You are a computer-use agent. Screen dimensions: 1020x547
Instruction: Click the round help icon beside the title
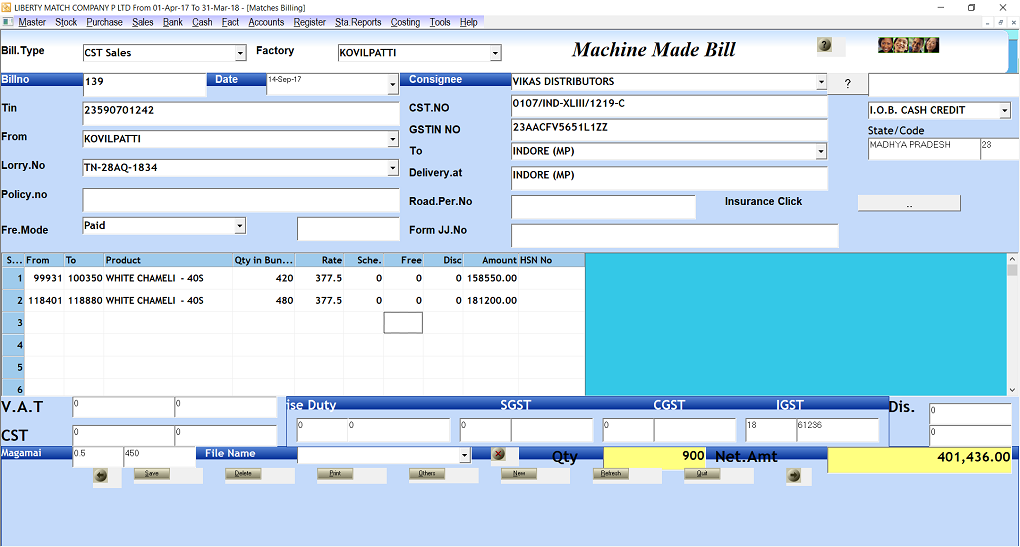pyautogui.click(x=825, y=45)
